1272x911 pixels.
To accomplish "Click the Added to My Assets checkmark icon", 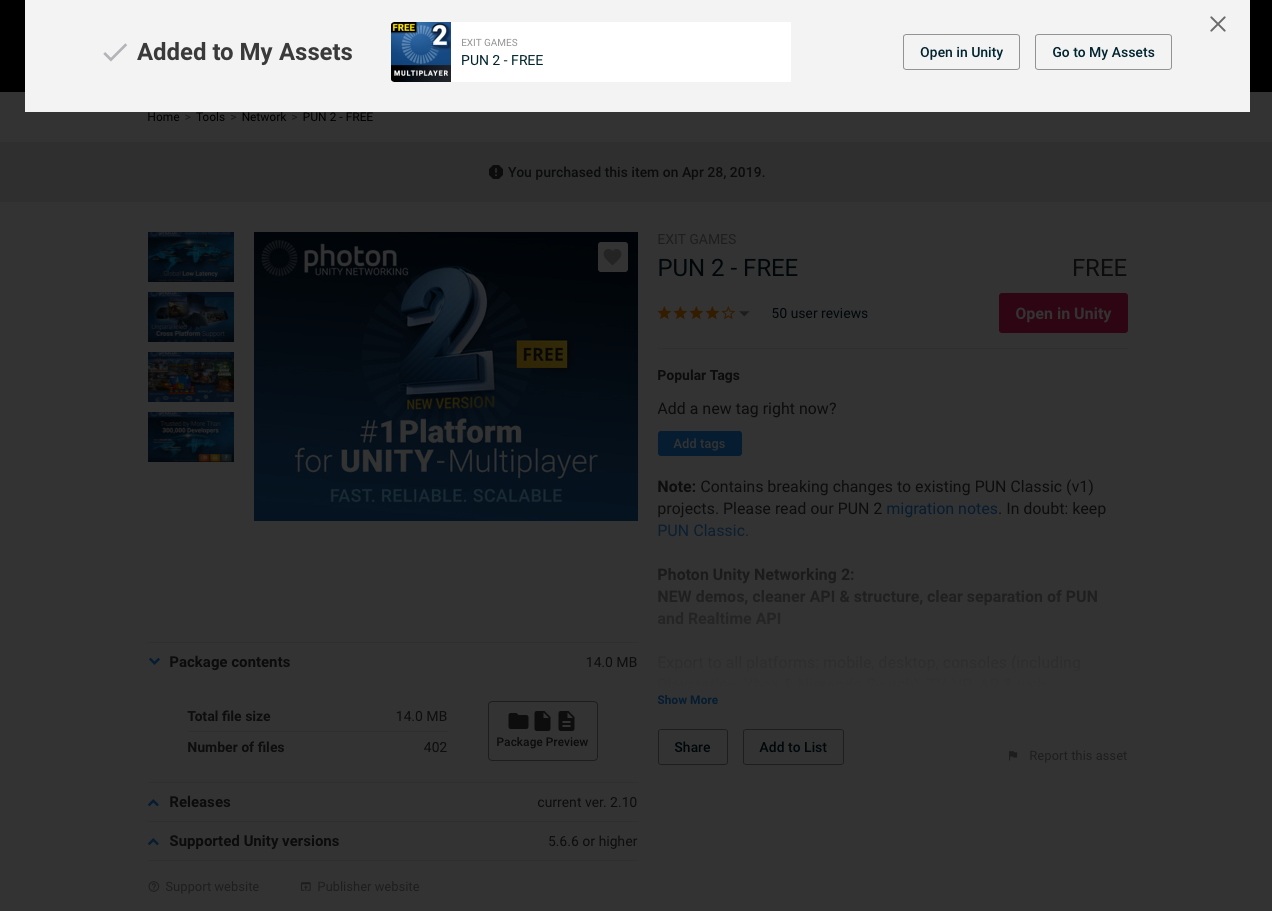I will pos(115,53).
